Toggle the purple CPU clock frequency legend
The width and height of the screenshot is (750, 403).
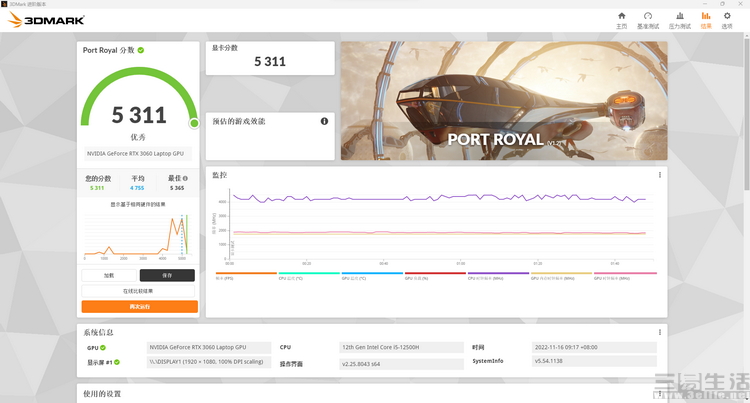[498, 275]
